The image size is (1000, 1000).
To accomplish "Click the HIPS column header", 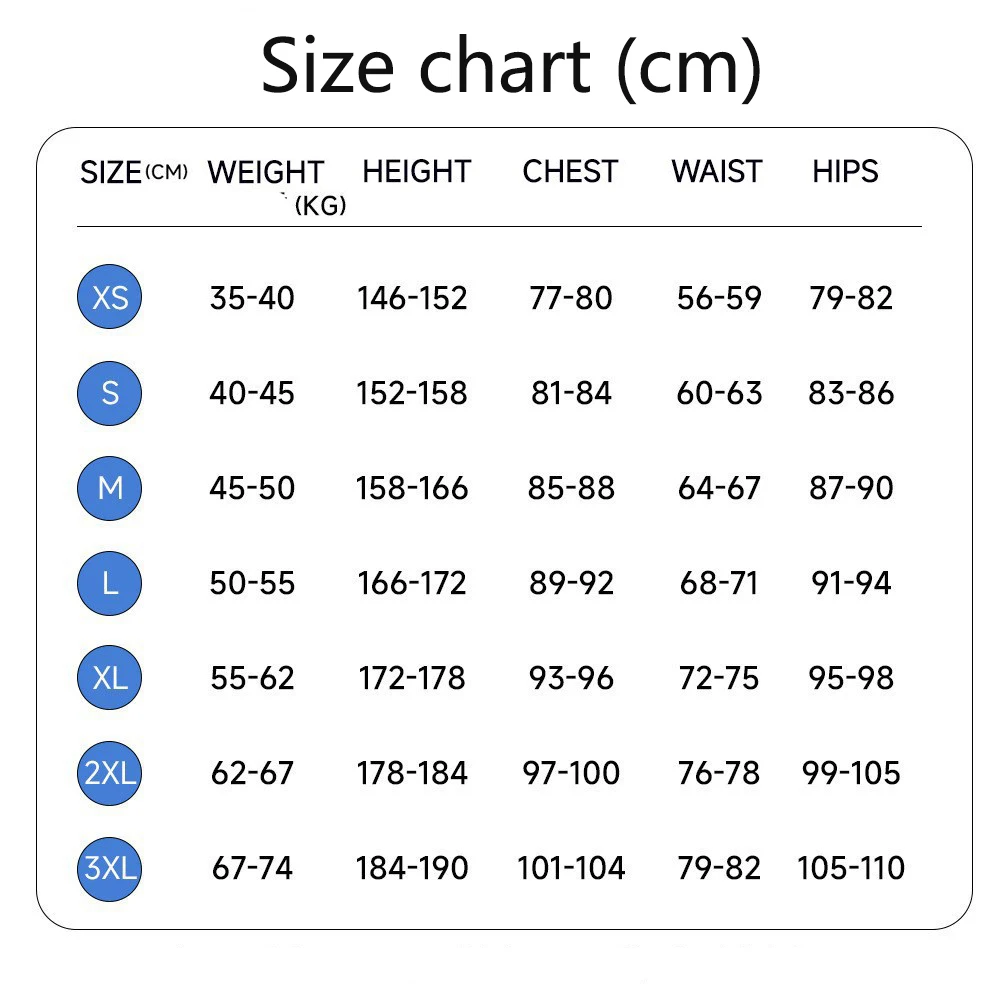I will tap(845, 172).
